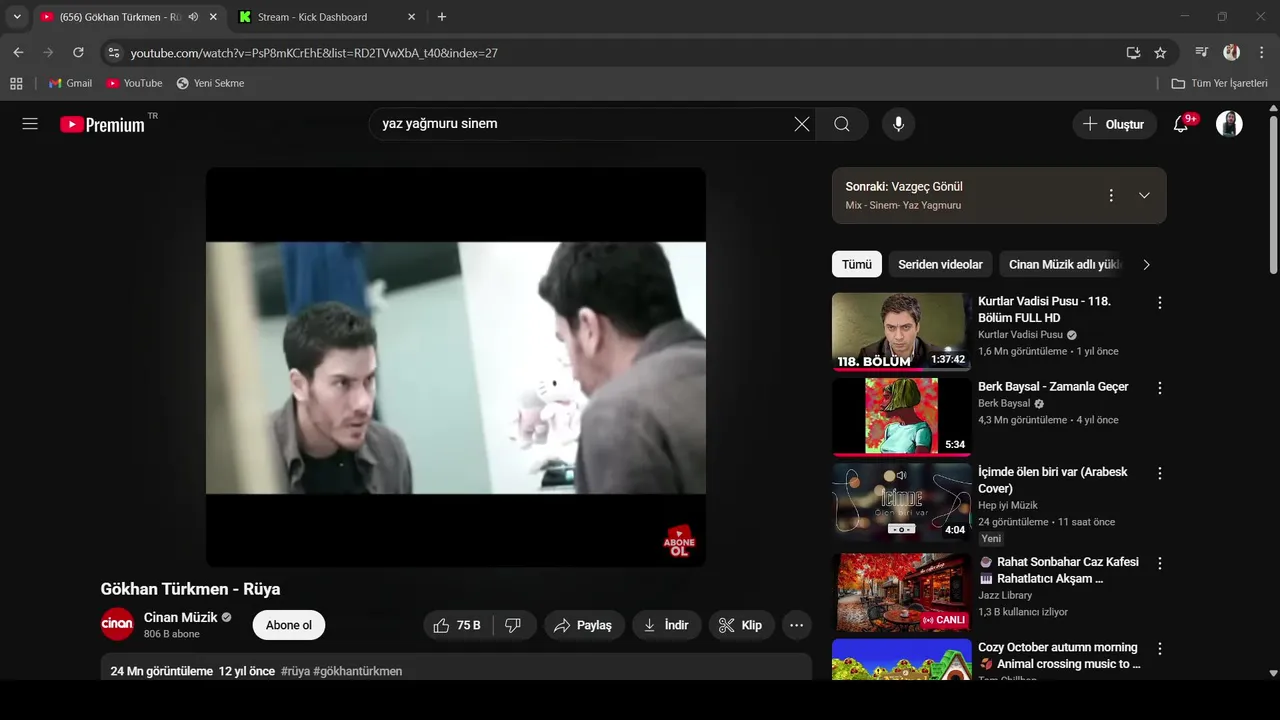1280x720 pixels.
Task: View site information icon in address bar
Action: (113, 52)
